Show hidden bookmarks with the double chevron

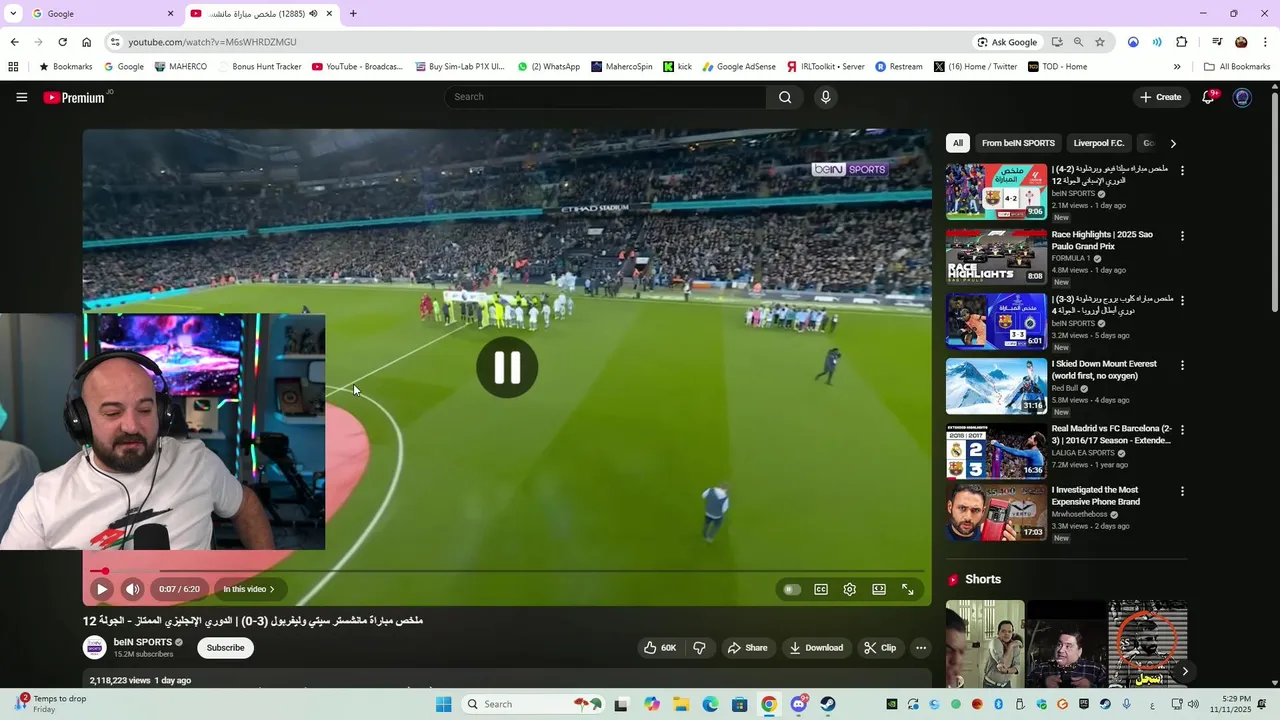click(x=1177, y=67)
